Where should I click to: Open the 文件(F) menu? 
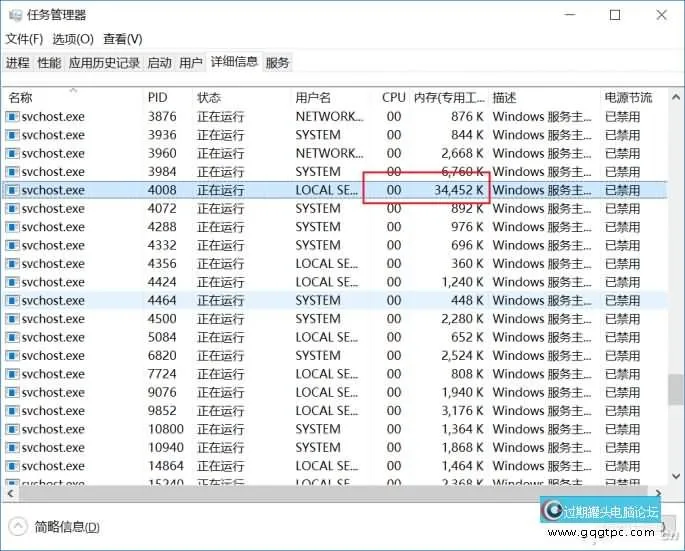24,39
